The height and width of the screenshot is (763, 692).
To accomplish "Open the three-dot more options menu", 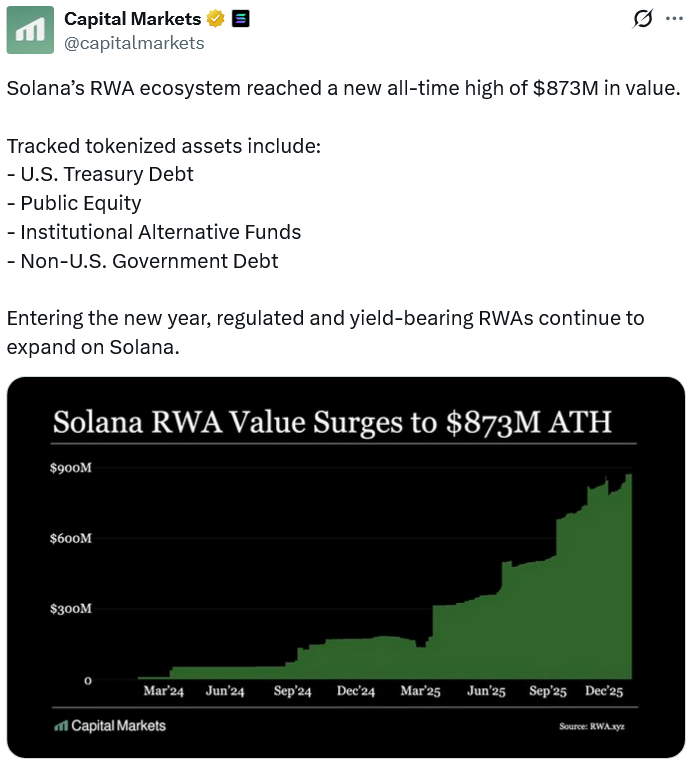I will pos(672,19).
